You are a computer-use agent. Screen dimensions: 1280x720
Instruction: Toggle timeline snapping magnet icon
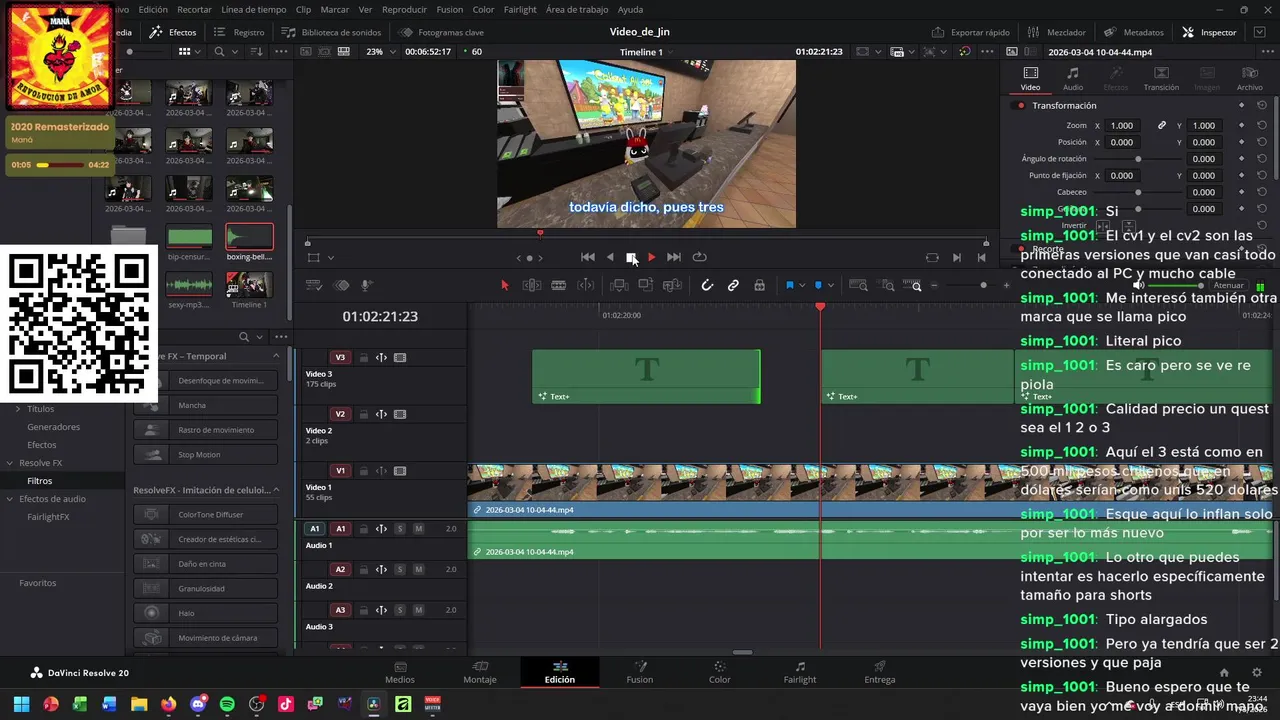click(x=707, y=286)
